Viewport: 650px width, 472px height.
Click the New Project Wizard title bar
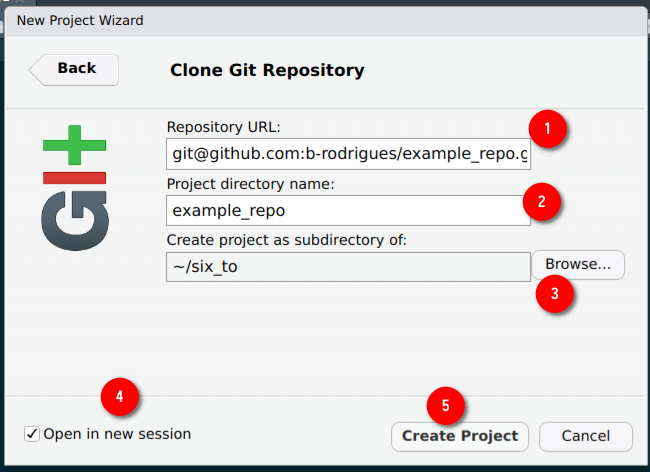point(325,21)
